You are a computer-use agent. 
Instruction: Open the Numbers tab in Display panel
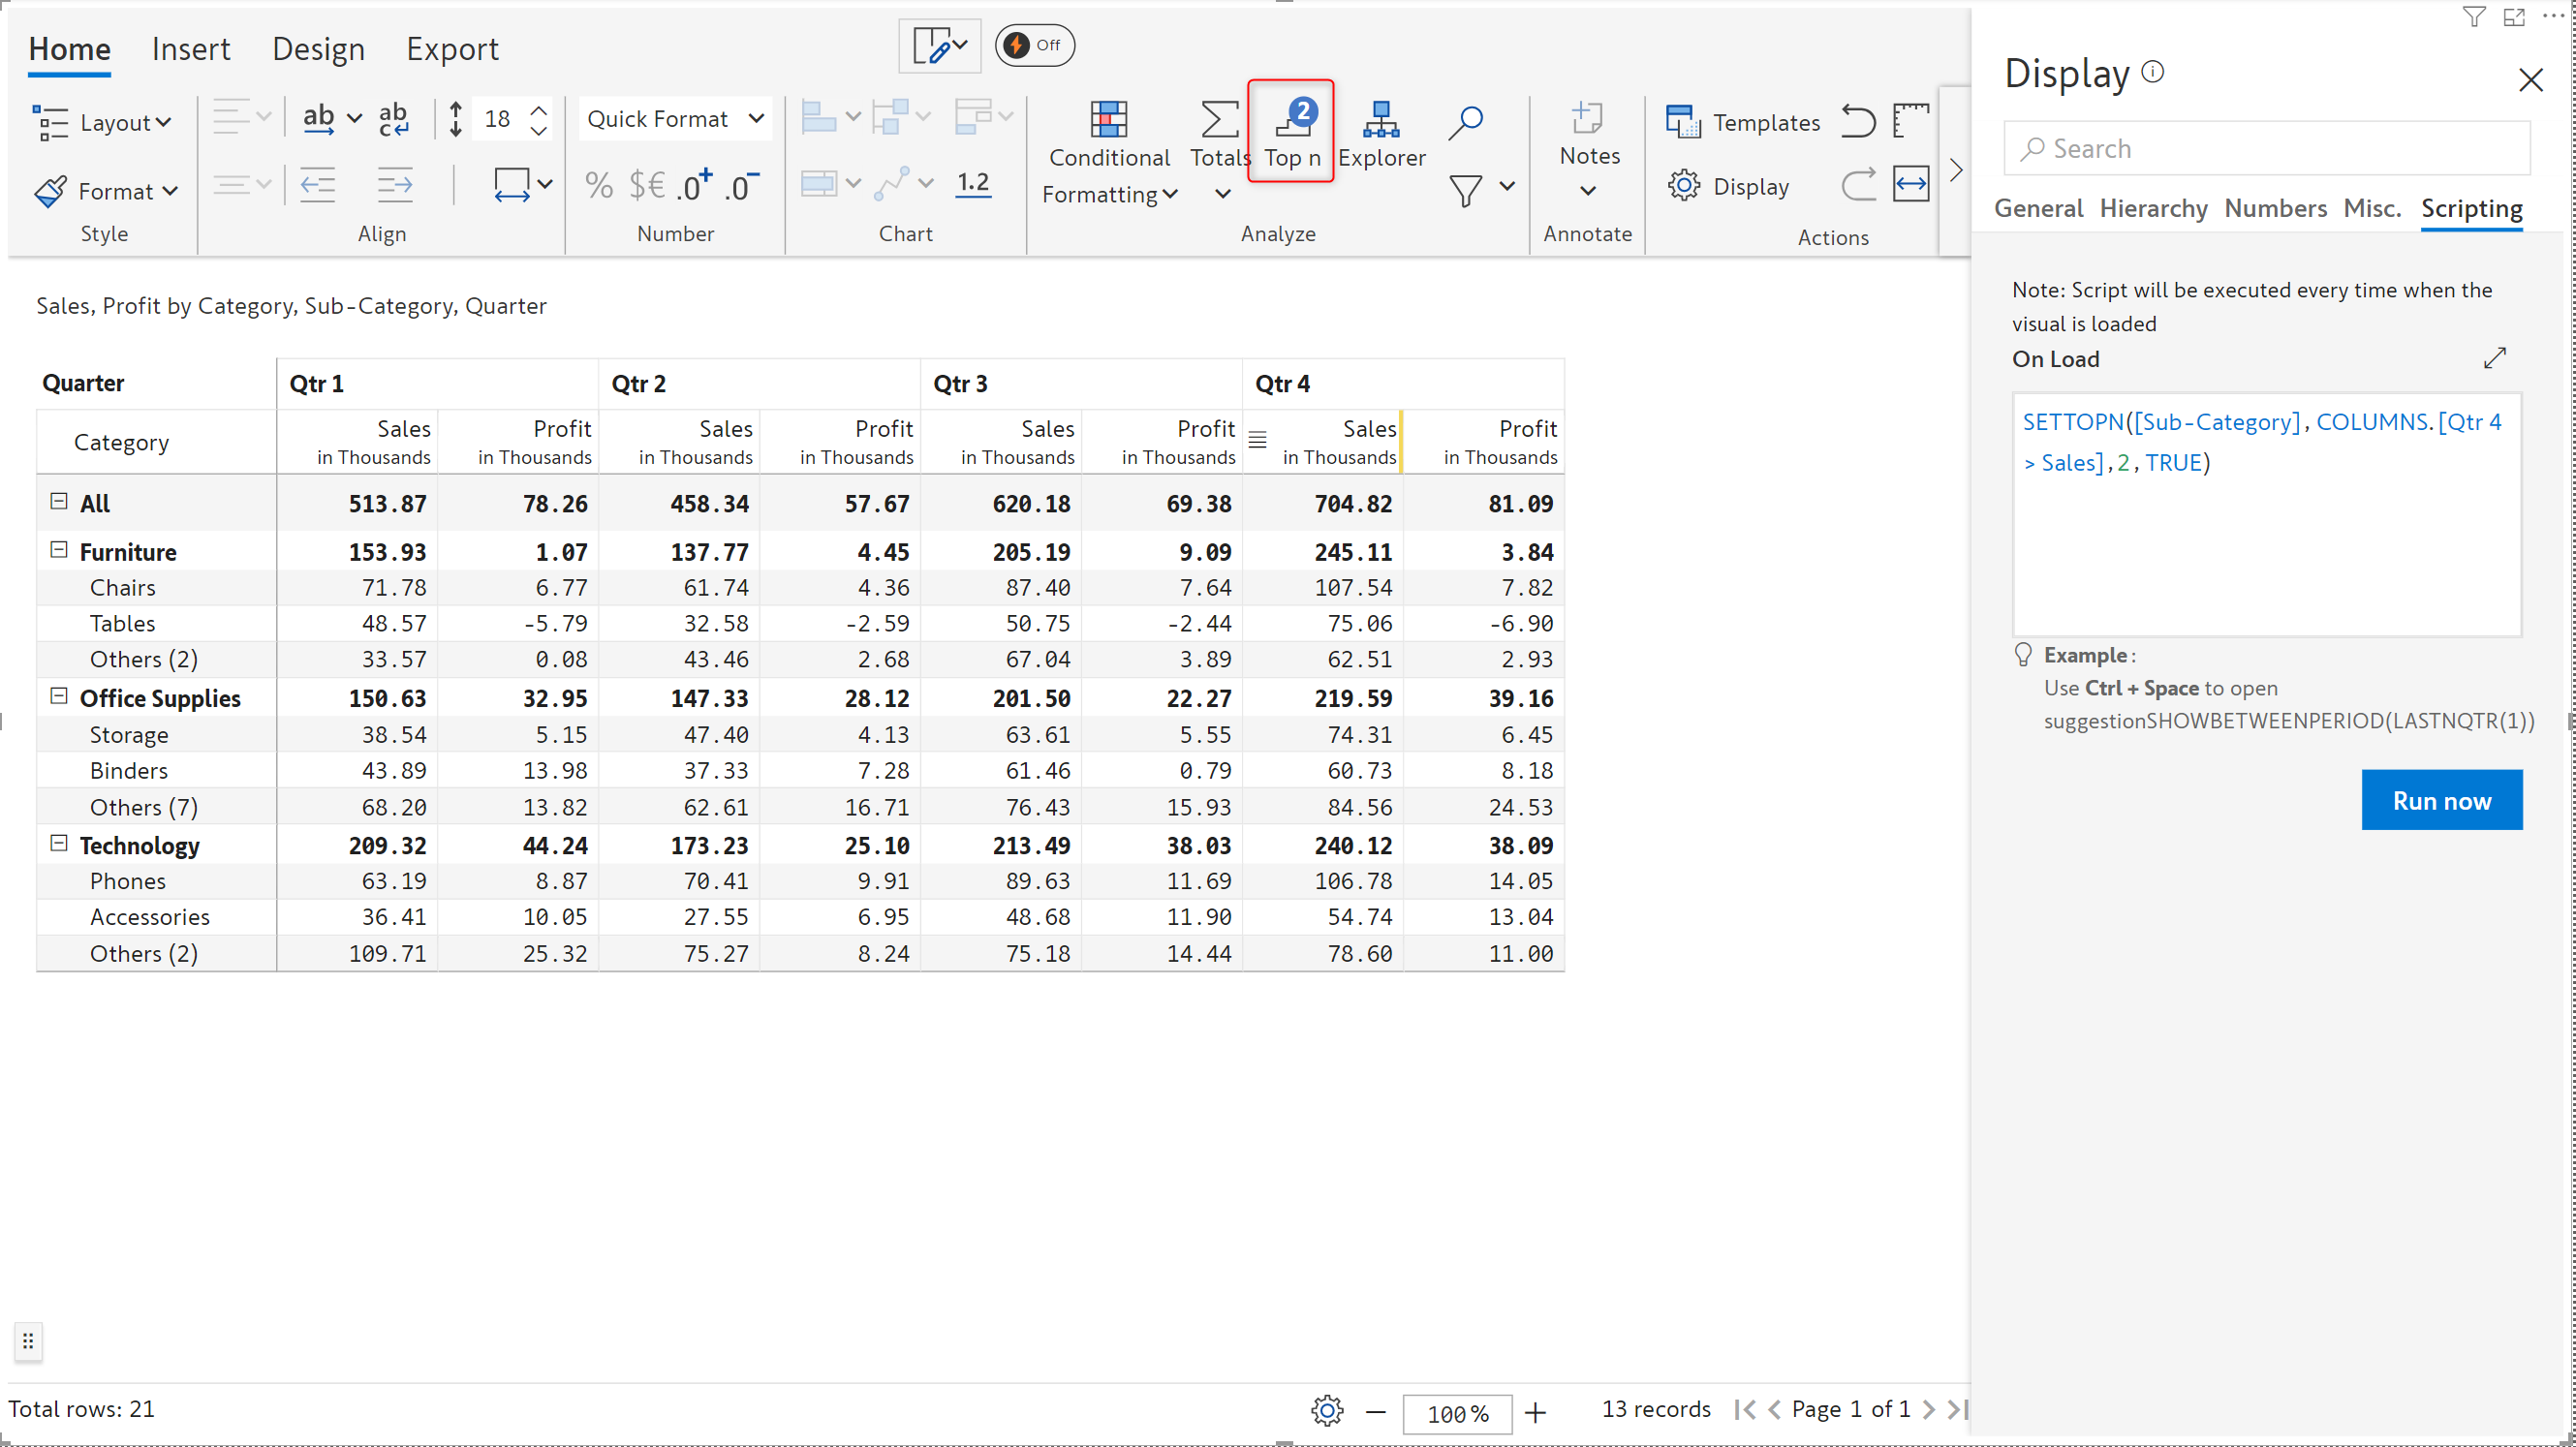pyautogui.click(x=2275, y=208)
